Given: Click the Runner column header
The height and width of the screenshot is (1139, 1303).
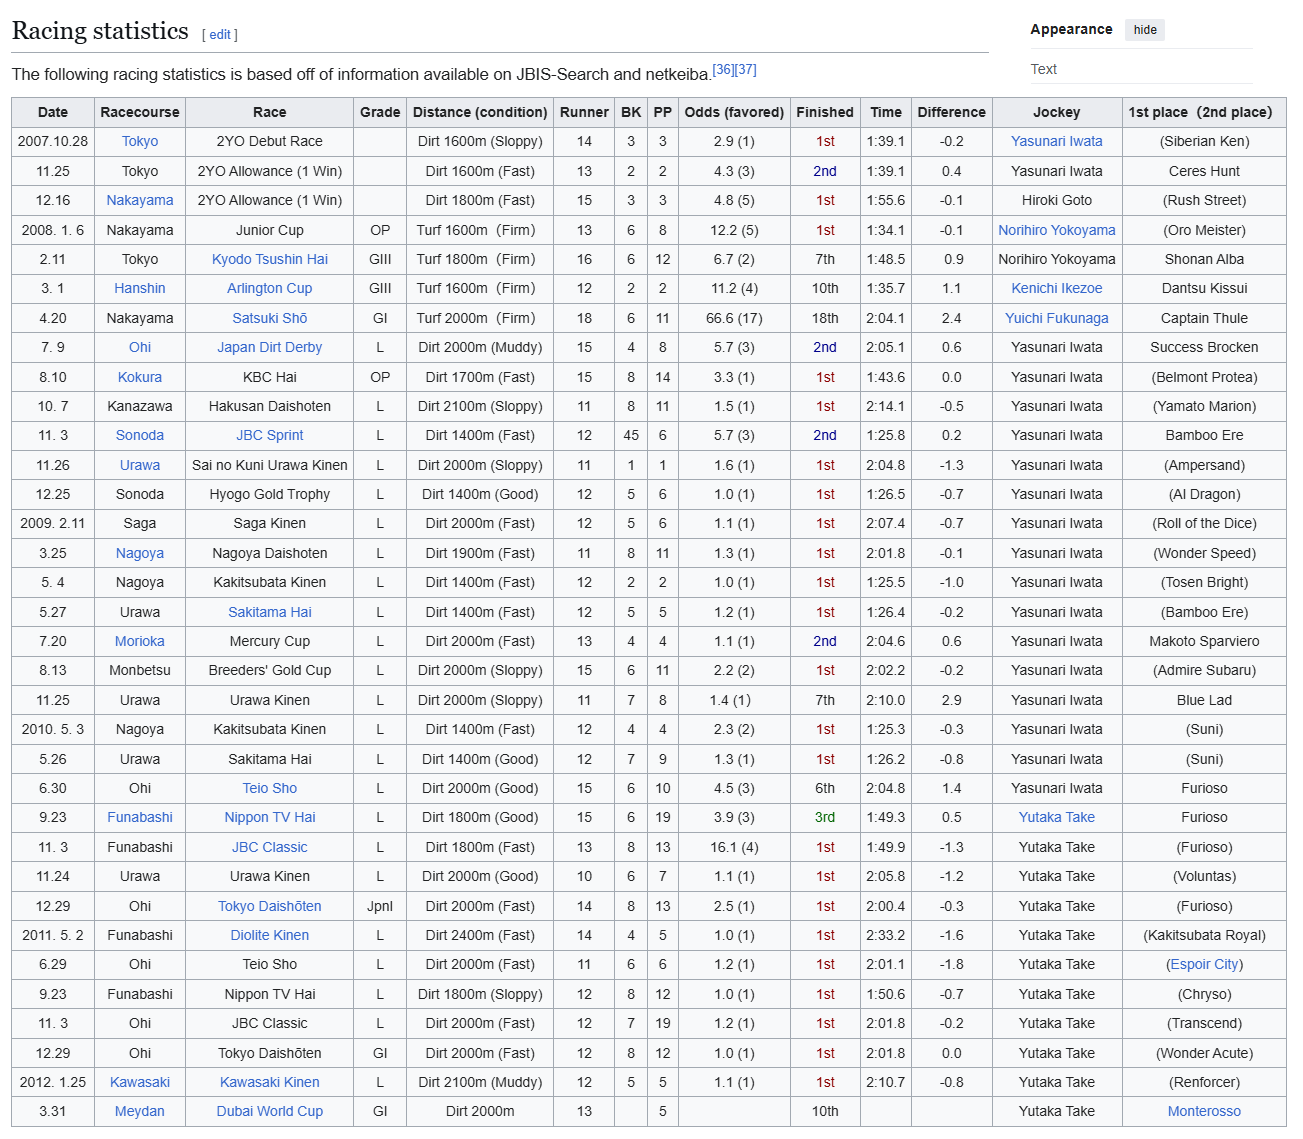Looking at the screenshot, I should 584,113.
